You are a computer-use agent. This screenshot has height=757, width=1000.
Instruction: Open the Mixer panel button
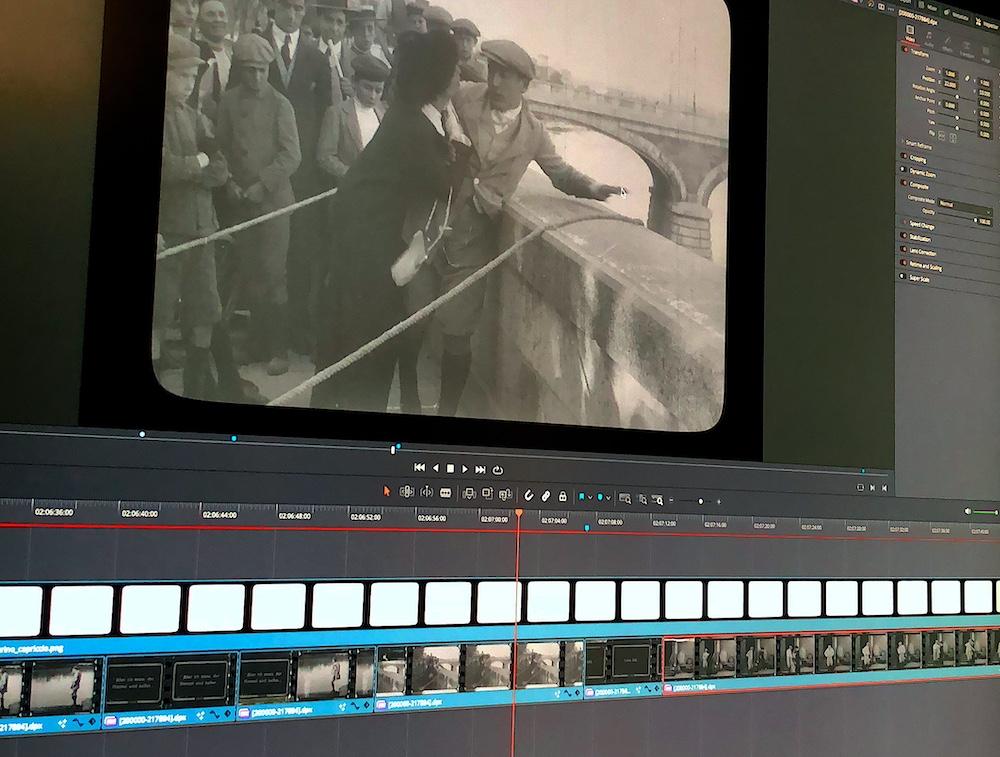point(925,7)
